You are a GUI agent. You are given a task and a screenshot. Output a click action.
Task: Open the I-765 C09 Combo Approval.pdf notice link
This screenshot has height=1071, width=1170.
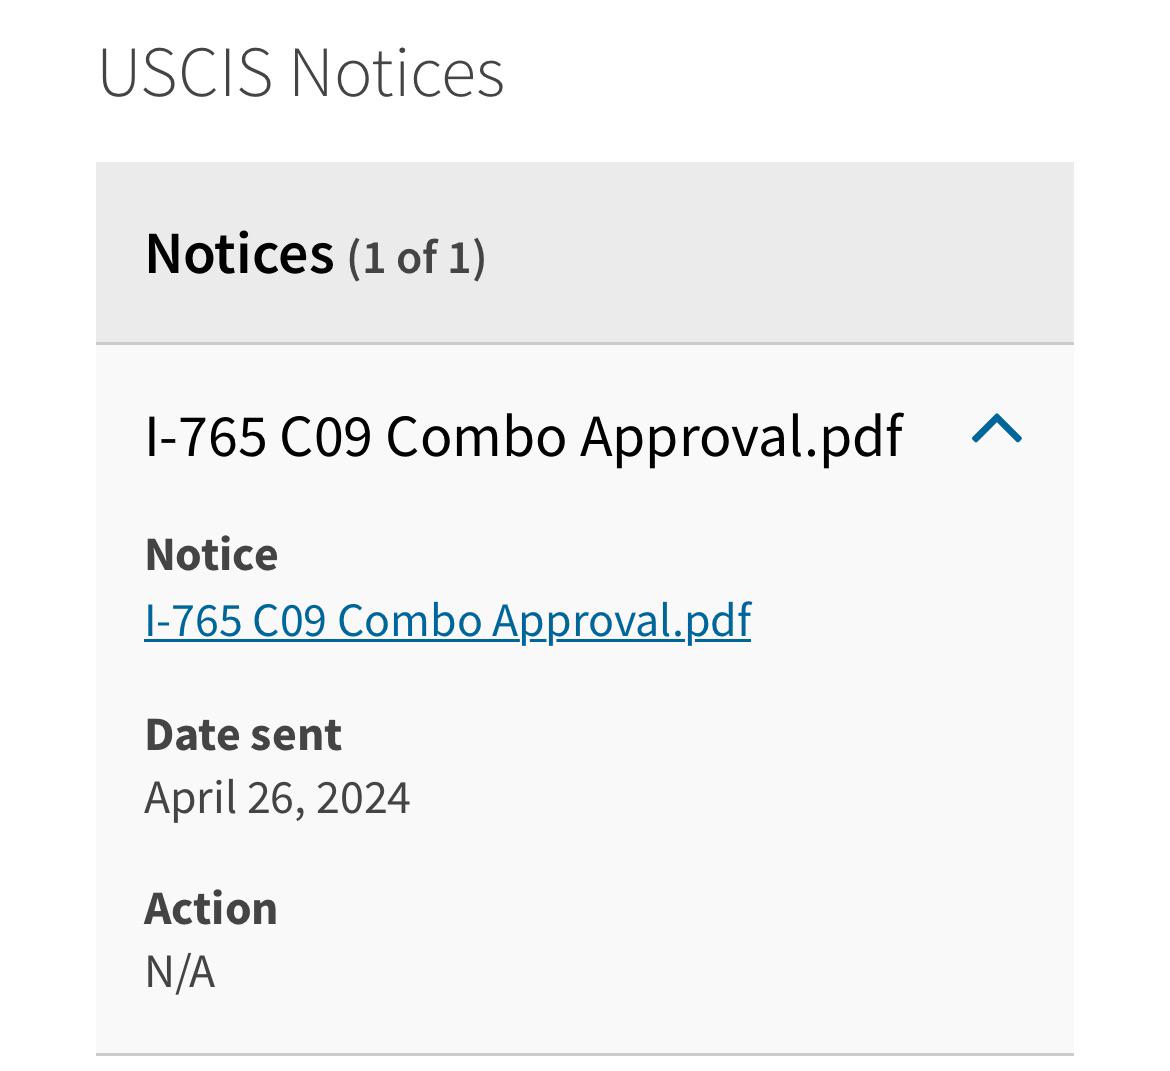coord(448,620)
